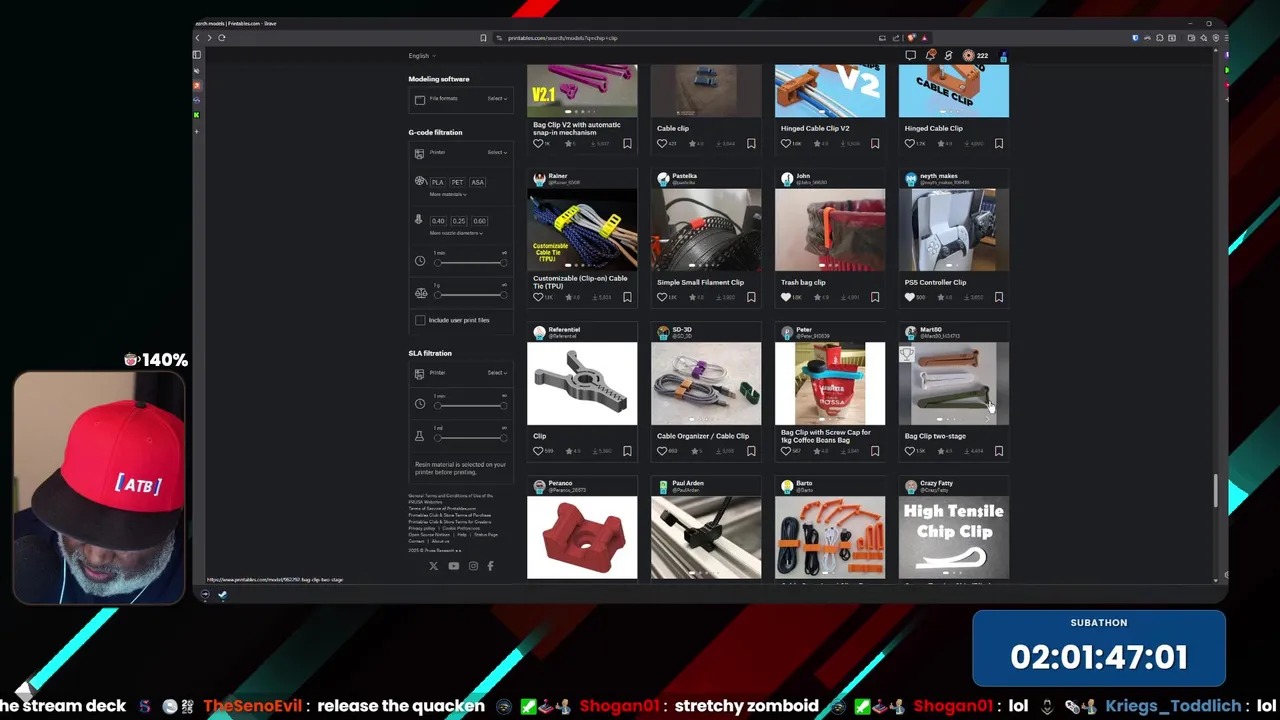1280x720 pixels.
Task: Toggle the 0.60 nozzle diameter filter
Action: click(x=479, y=221)
